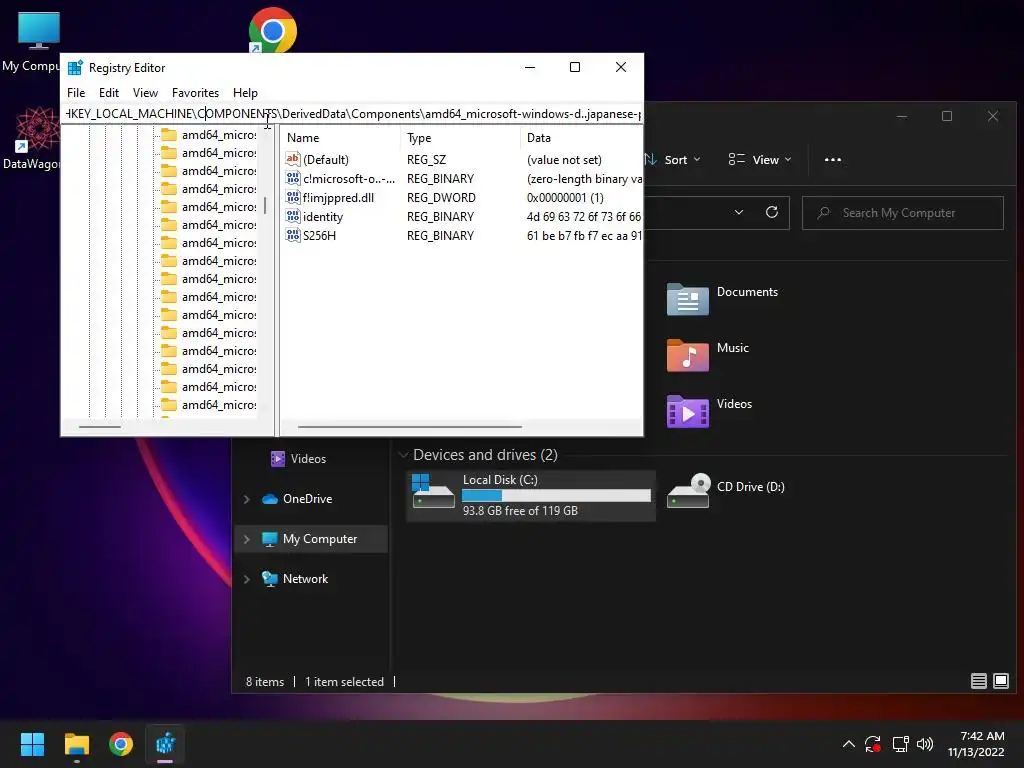This screenshot has width=1024, height=768.
Task: Click the values pane horizontal scrollbar
Action: pos(409,427)
